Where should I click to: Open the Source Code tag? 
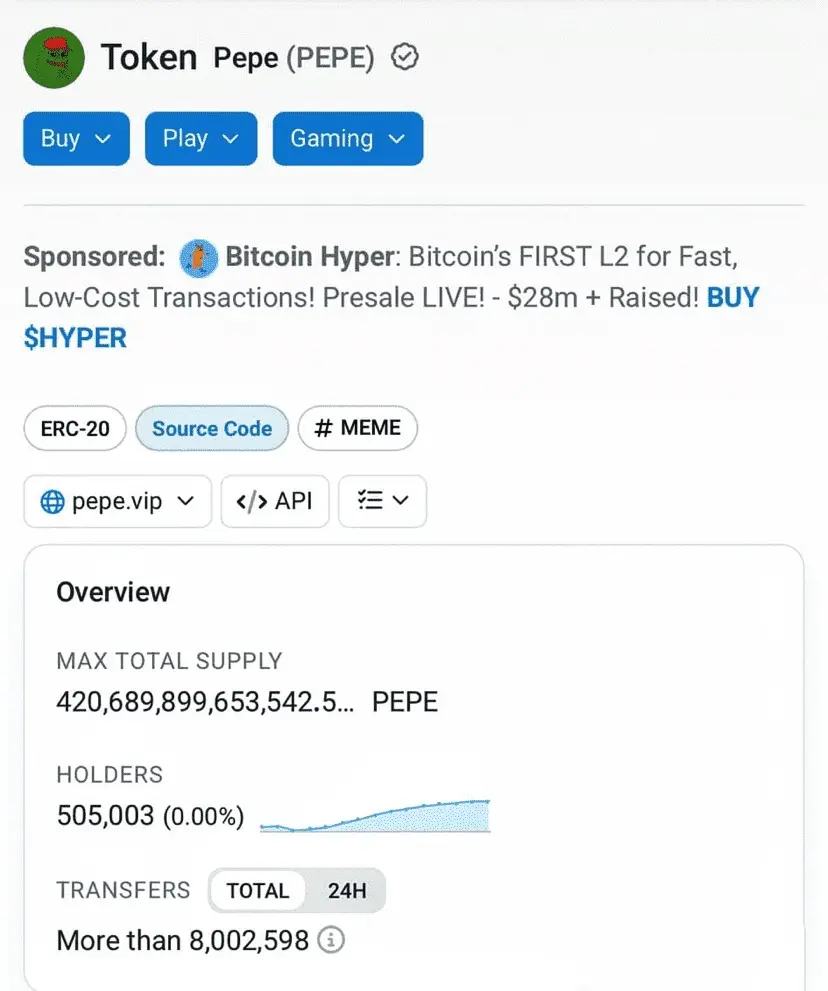212,429
